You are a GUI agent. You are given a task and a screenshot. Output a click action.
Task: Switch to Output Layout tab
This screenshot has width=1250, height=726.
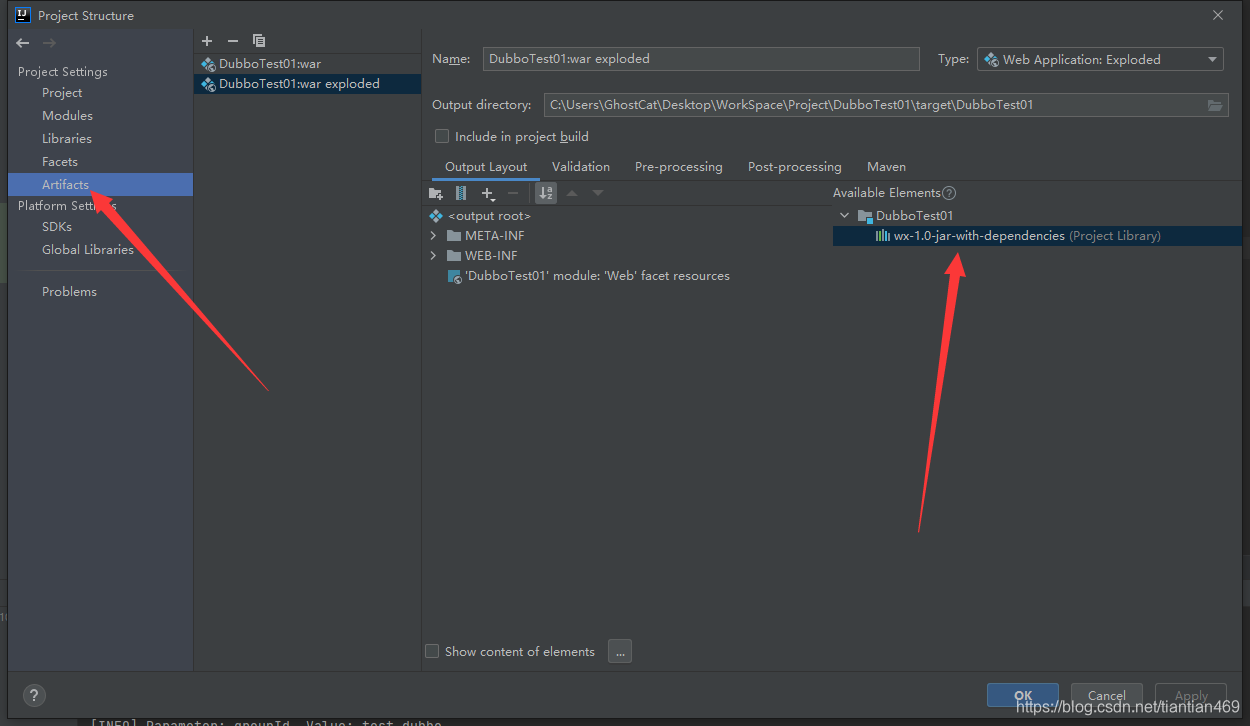coord(486,167)
